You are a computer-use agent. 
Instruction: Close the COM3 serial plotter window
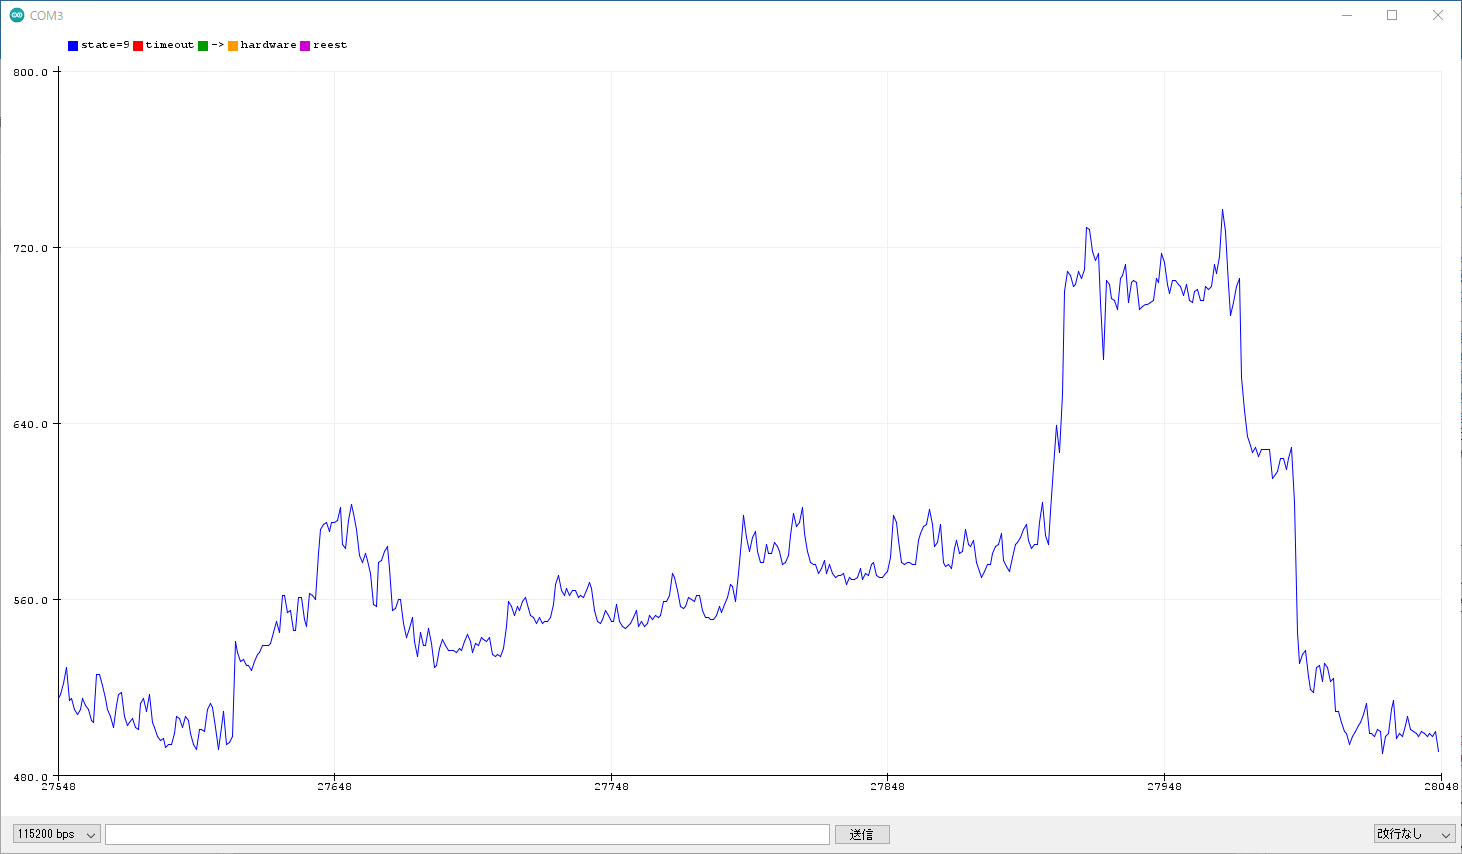tap(1438, 15)
